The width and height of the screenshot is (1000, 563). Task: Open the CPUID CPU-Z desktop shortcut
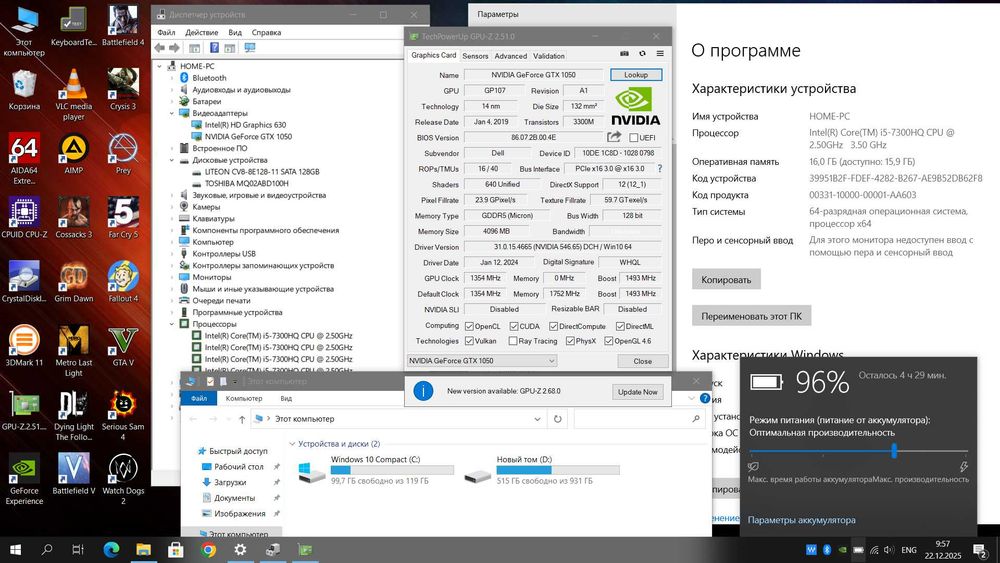(x=24, y=217)
